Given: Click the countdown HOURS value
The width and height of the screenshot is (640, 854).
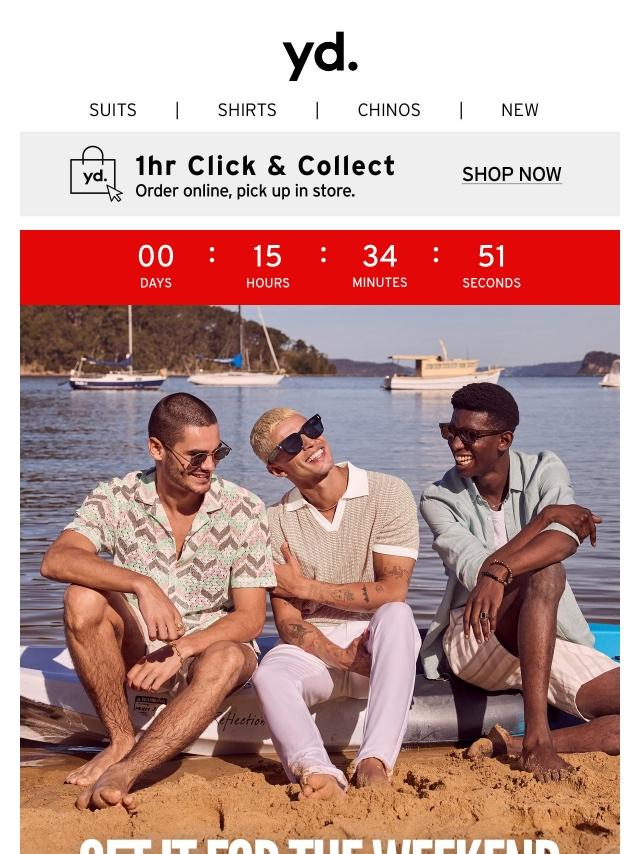Looking at the screenshot, I should 267,256.
